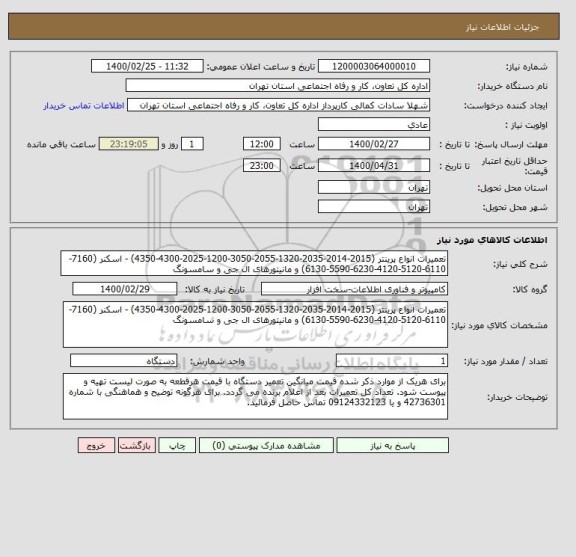This screenshot has height=557, width=576.
Task: Select the delivery province field تهران
Action: pyautogui.click(x=374, y=187)
